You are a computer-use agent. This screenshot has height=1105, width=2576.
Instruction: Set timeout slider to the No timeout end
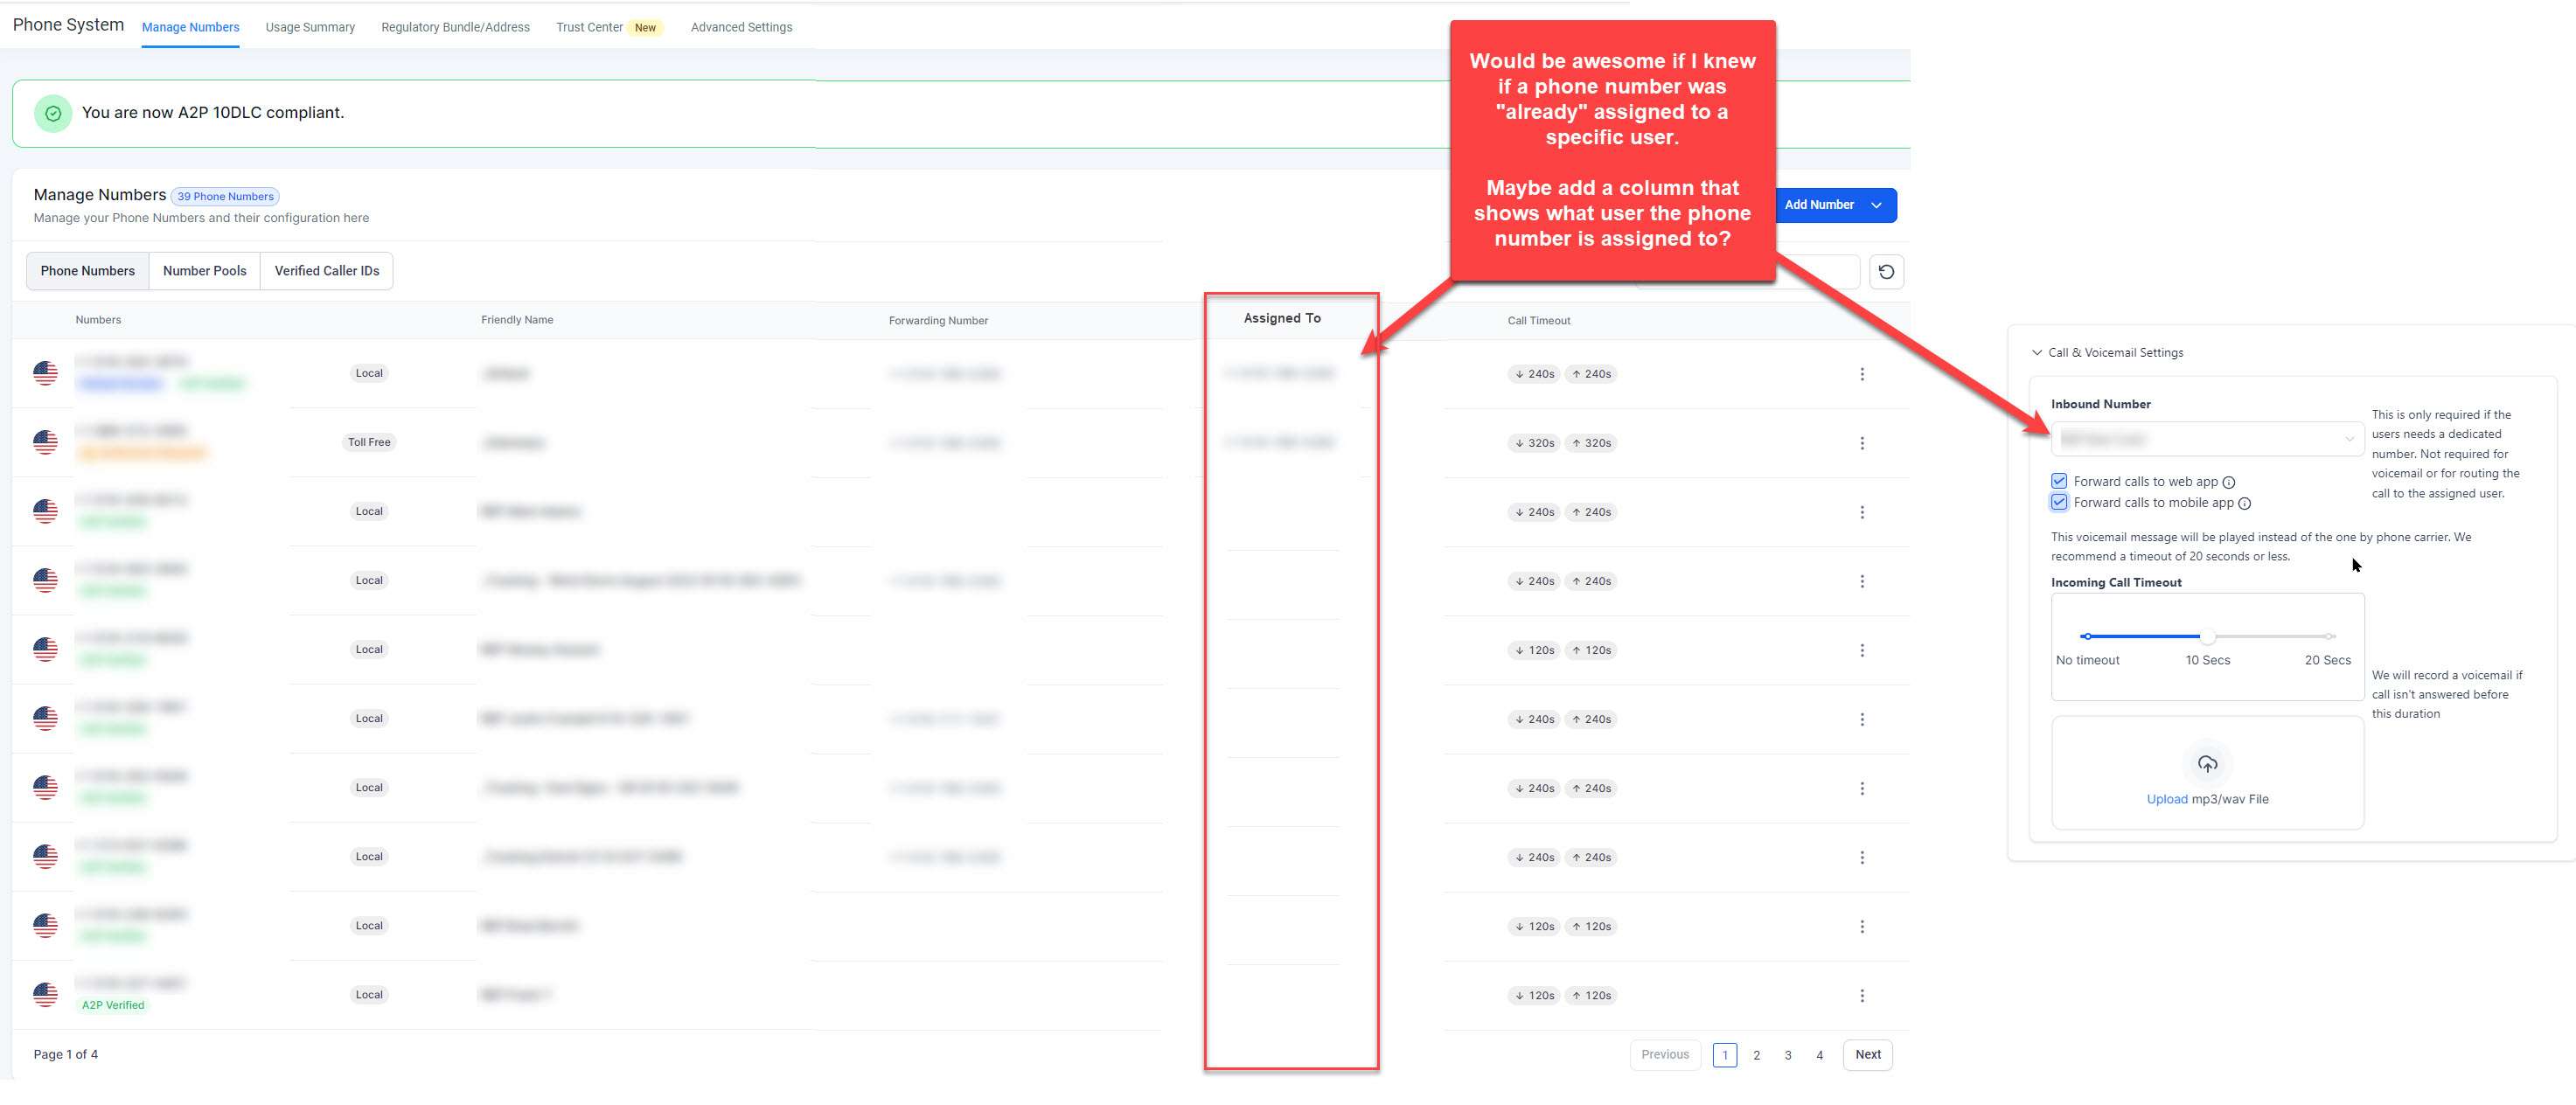pyautogui.click(x=2087, y=637)
